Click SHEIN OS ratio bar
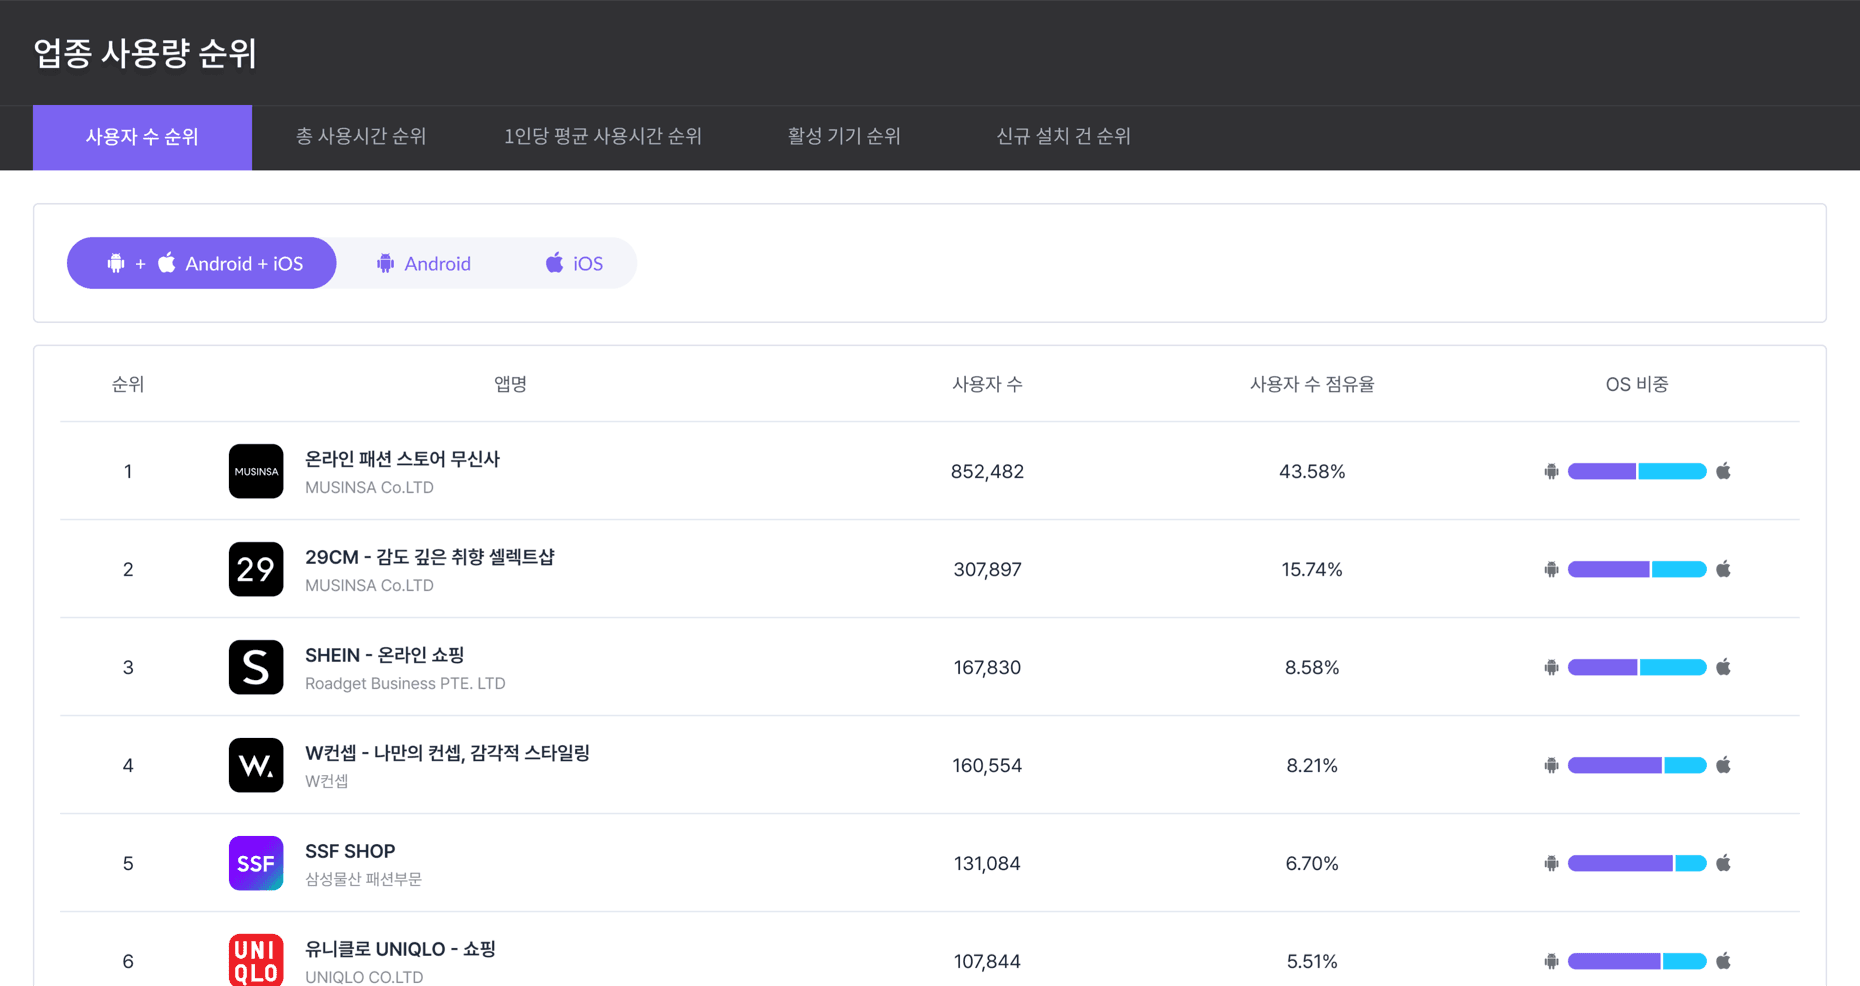The width and height of the screenshot is (1860, 986). (1637, 667)
